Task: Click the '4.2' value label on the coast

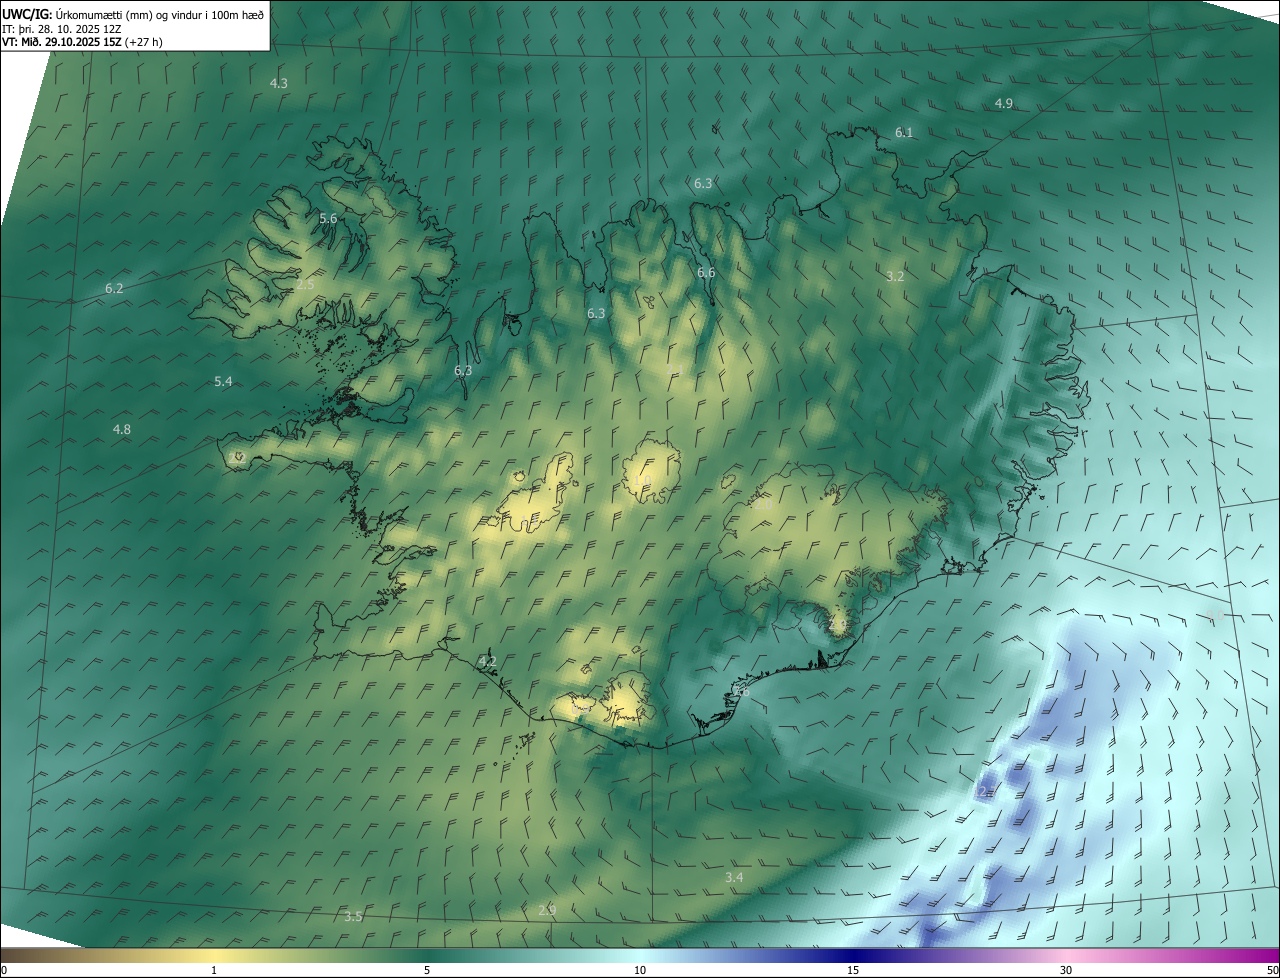Action: (x=487, y=661)
